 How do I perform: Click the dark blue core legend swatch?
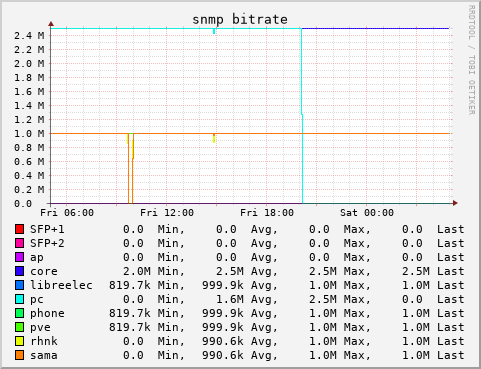pyautogui.click(x=19, y=271)
